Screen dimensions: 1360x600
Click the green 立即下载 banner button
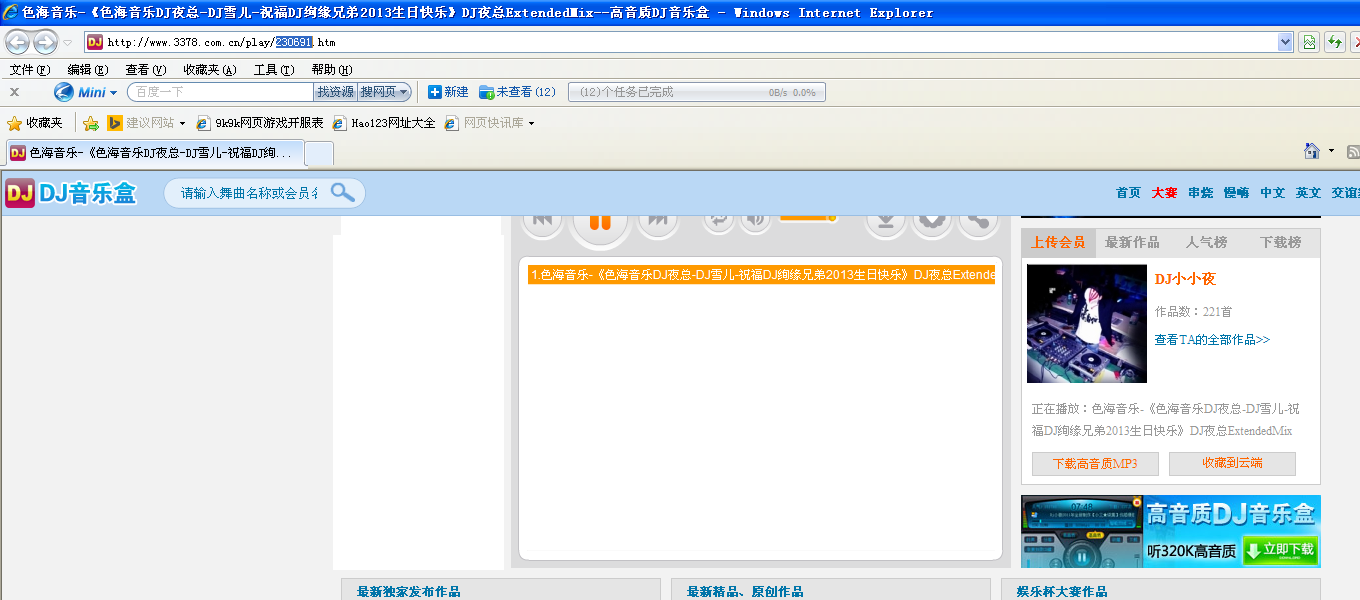pos(1281,550)
